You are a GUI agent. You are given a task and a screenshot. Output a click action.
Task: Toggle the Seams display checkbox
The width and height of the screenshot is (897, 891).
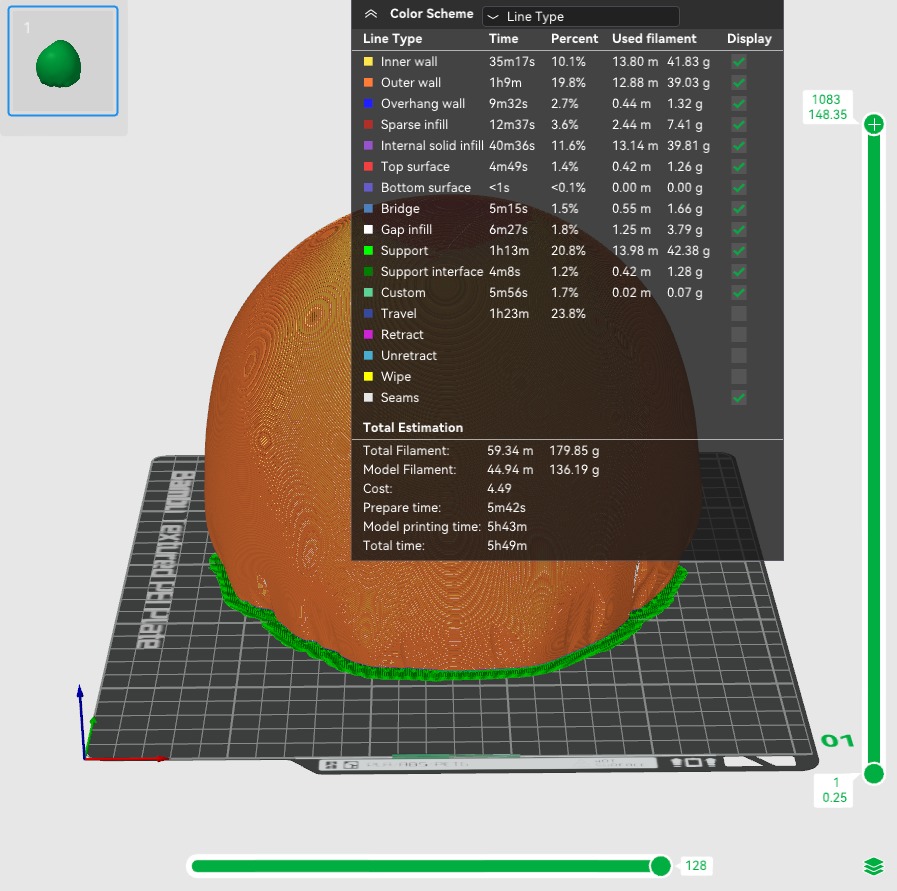click(x=739, y=397)
